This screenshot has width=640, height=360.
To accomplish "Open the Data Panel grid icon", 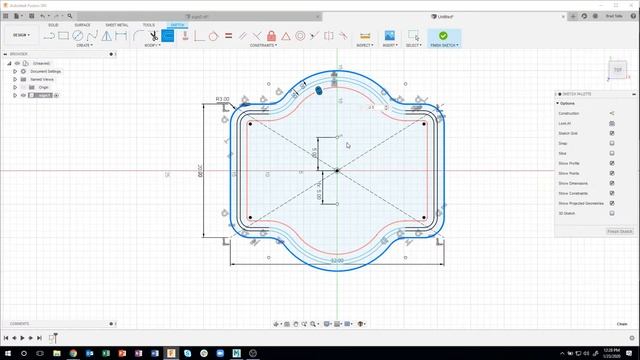I will (6, 16).
